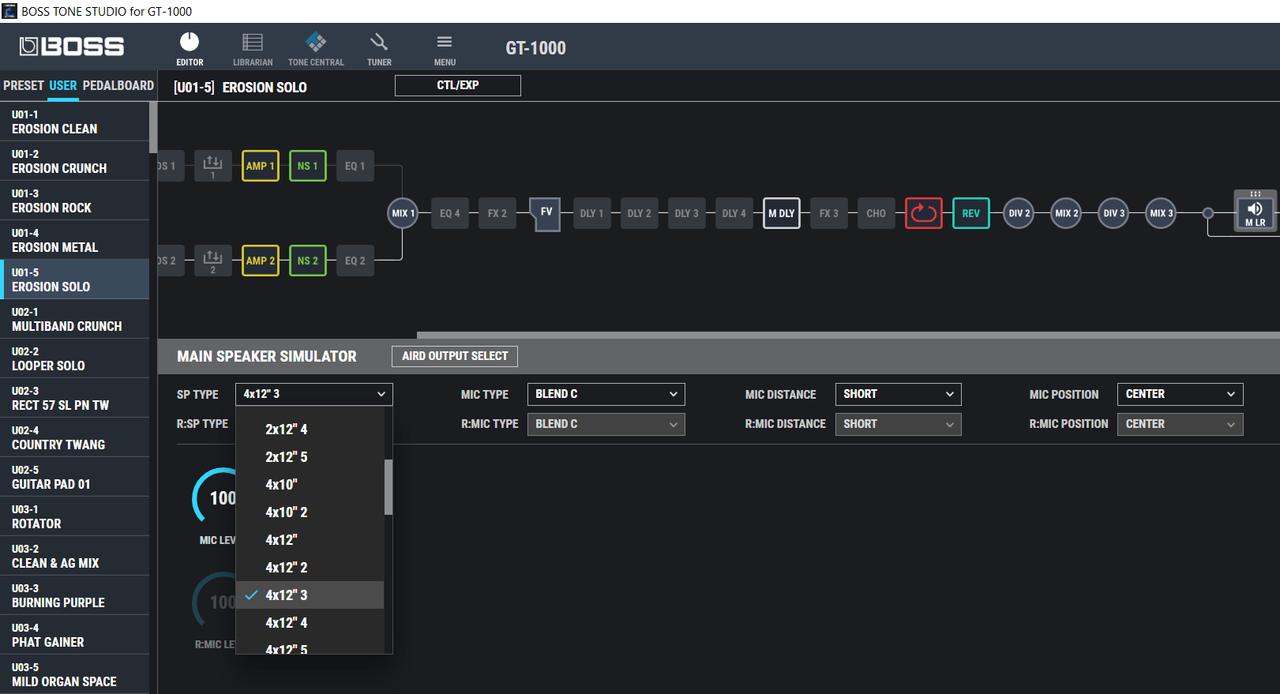Screen dimensions: 1280x694
Task: Open the R:MIC POSITION dropdown
Action: [1180, 424]
